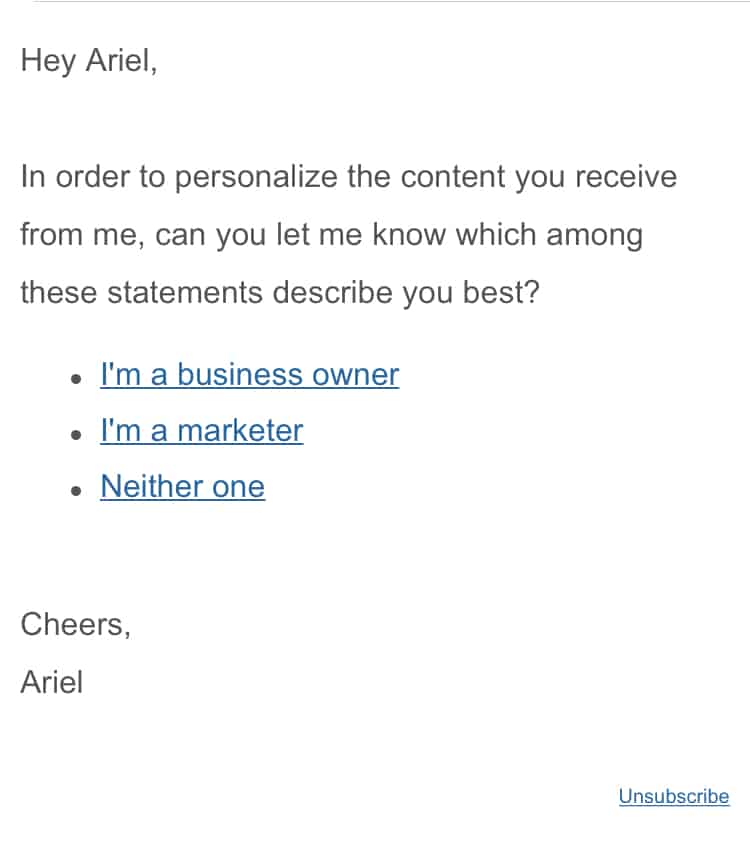The height and width of the screenshot is (853, 750).
Task: Click the word "content" in the paragraph
Action: [x=453, y=177]
